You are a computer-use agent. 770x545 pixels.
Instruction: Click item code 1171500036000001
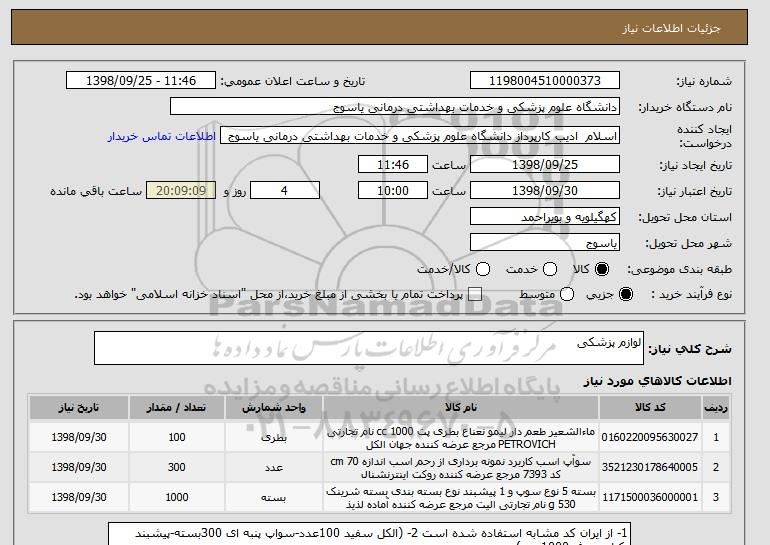(x=650, y=497)
